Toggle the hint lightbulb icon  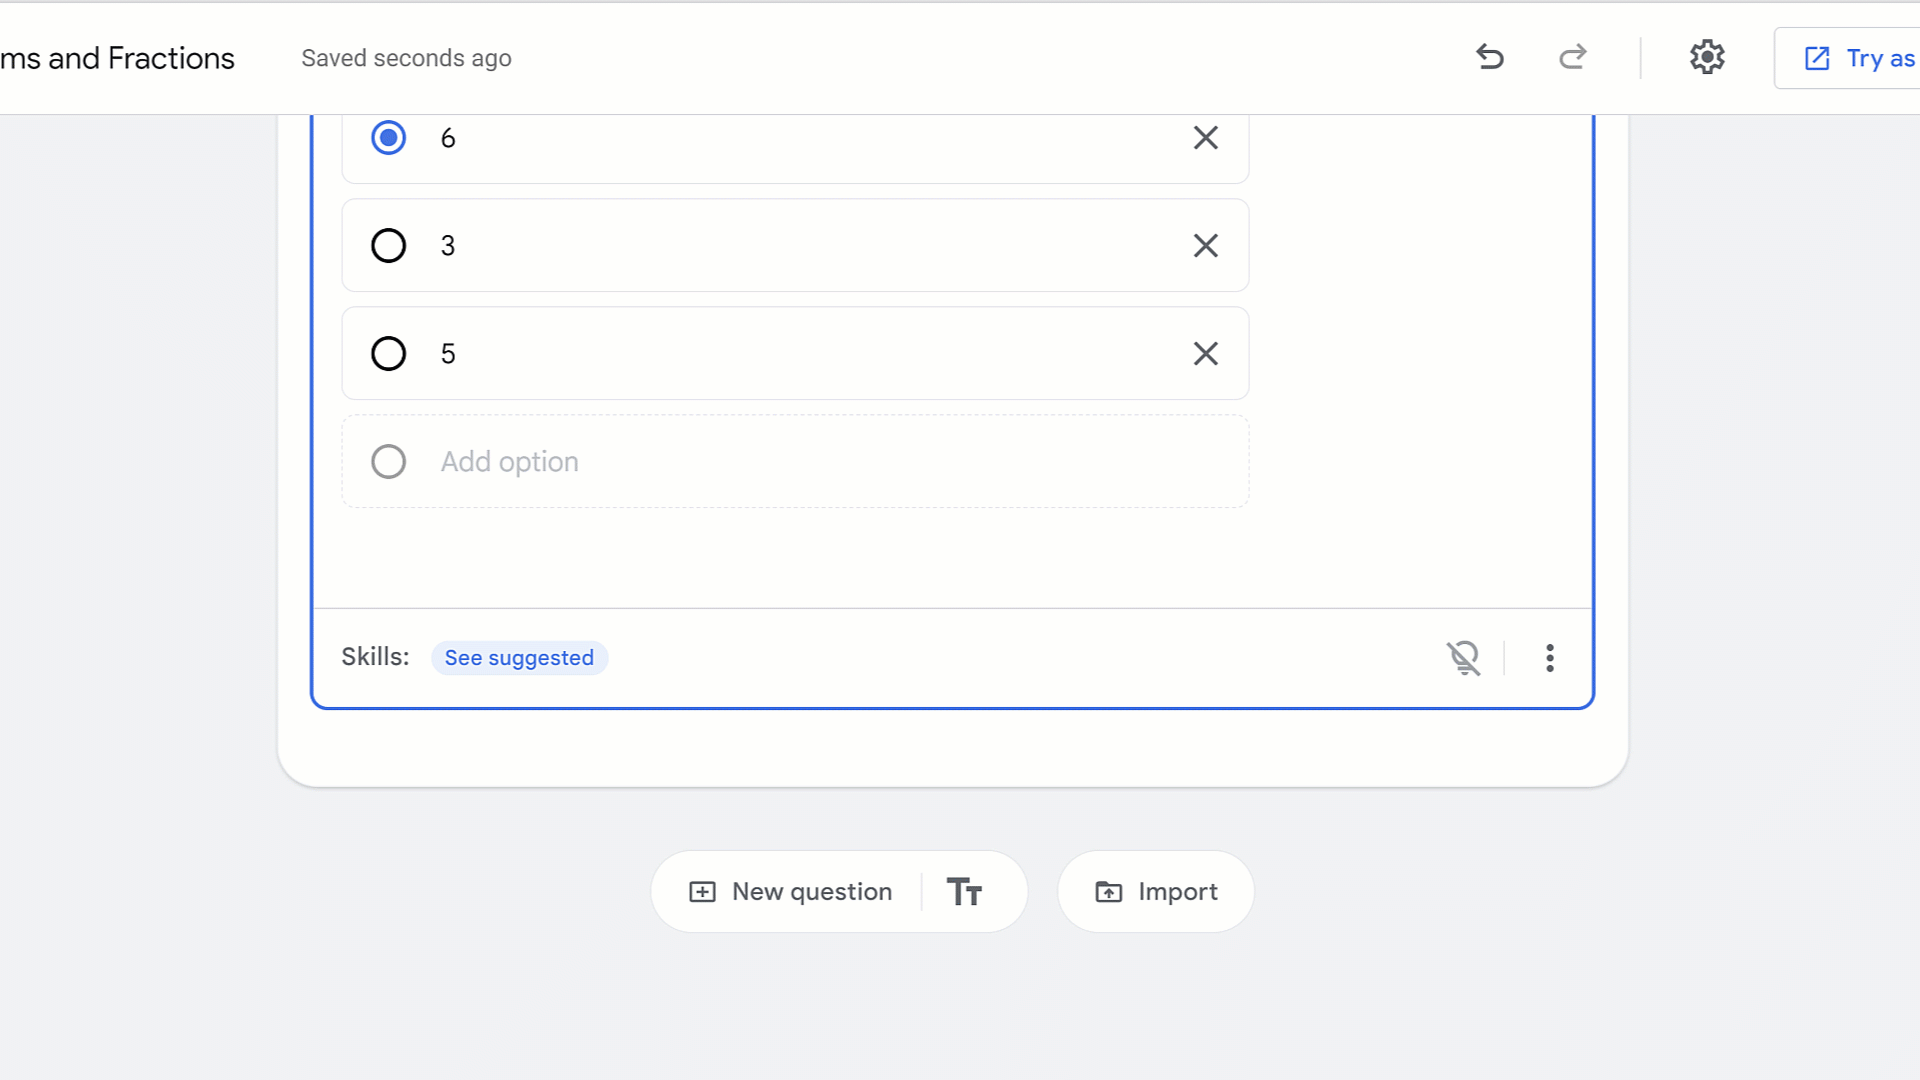[x=1463, y=658]
